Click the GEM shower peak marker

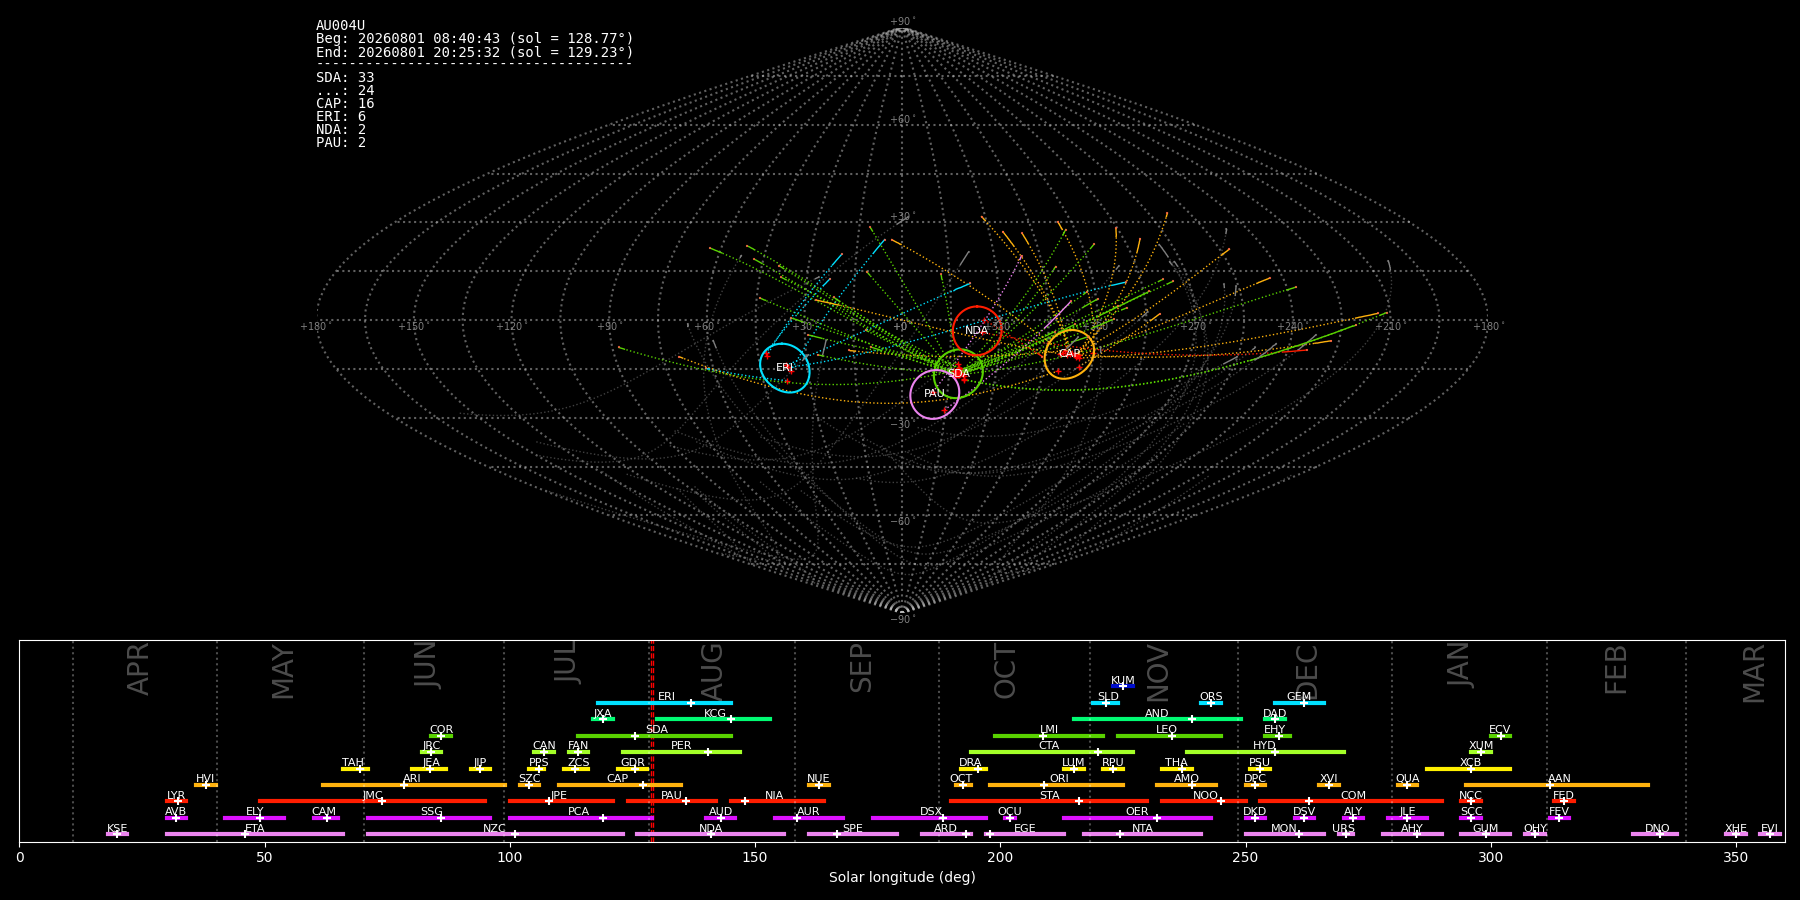pyautogui.click(x=1303, y=703)
